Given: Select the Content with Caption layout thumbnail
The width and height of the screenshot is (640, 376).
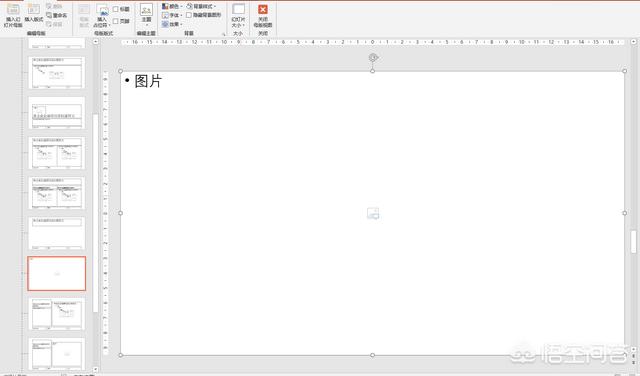Looking at the screenshot, I should pos(57,314).
